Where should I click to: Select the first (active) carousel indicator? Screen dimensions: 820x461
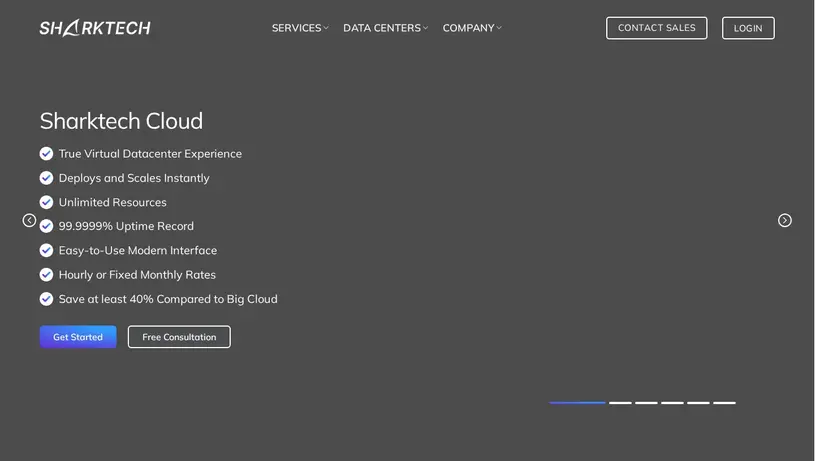[577, 402]
